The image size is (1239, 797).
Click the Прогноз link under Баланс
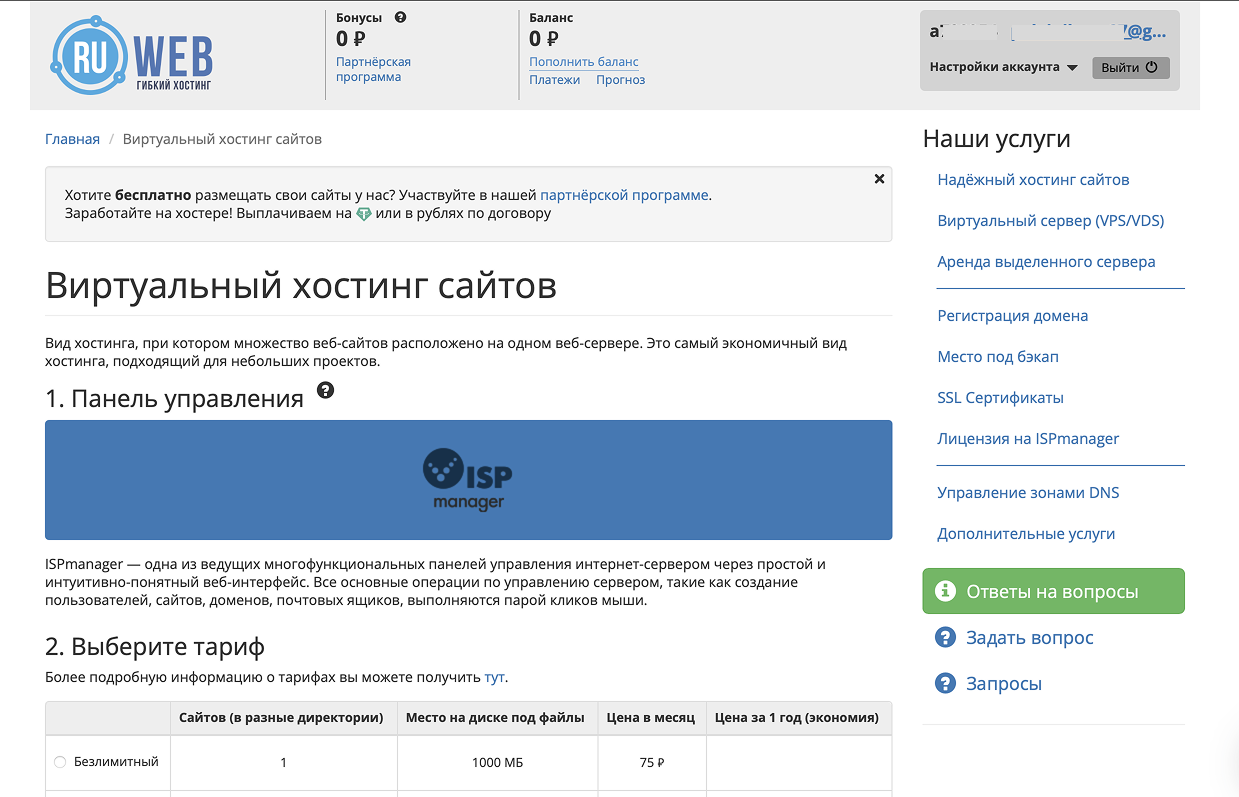(x=620, y=79)
